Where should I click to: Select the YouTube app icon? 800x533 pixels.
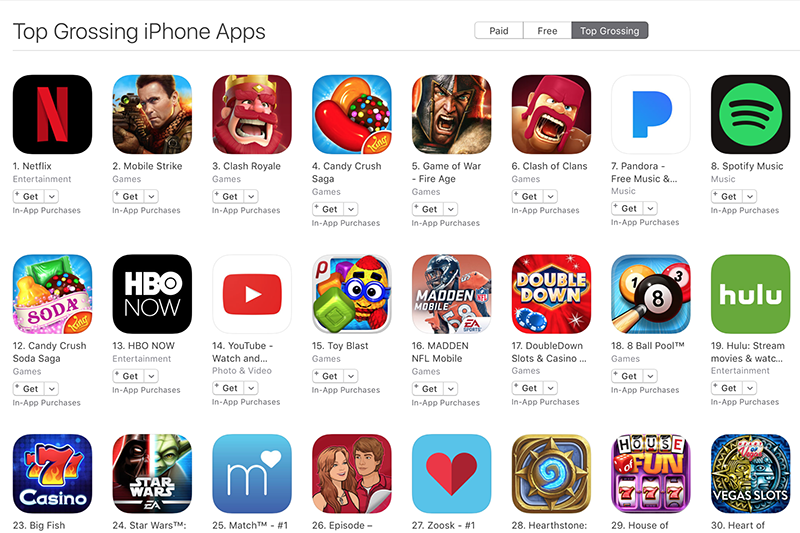(252, 294)
